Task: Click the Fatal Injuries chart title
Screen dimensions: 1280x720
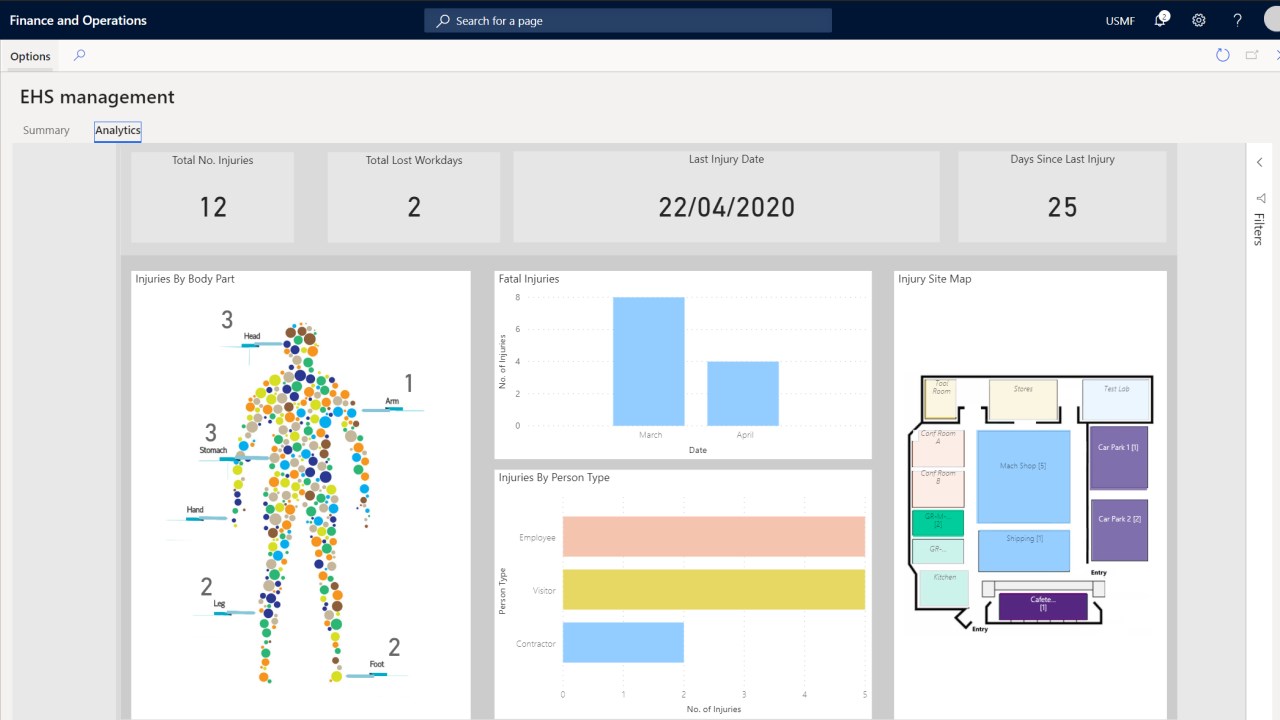Action: tap(529, 279)
